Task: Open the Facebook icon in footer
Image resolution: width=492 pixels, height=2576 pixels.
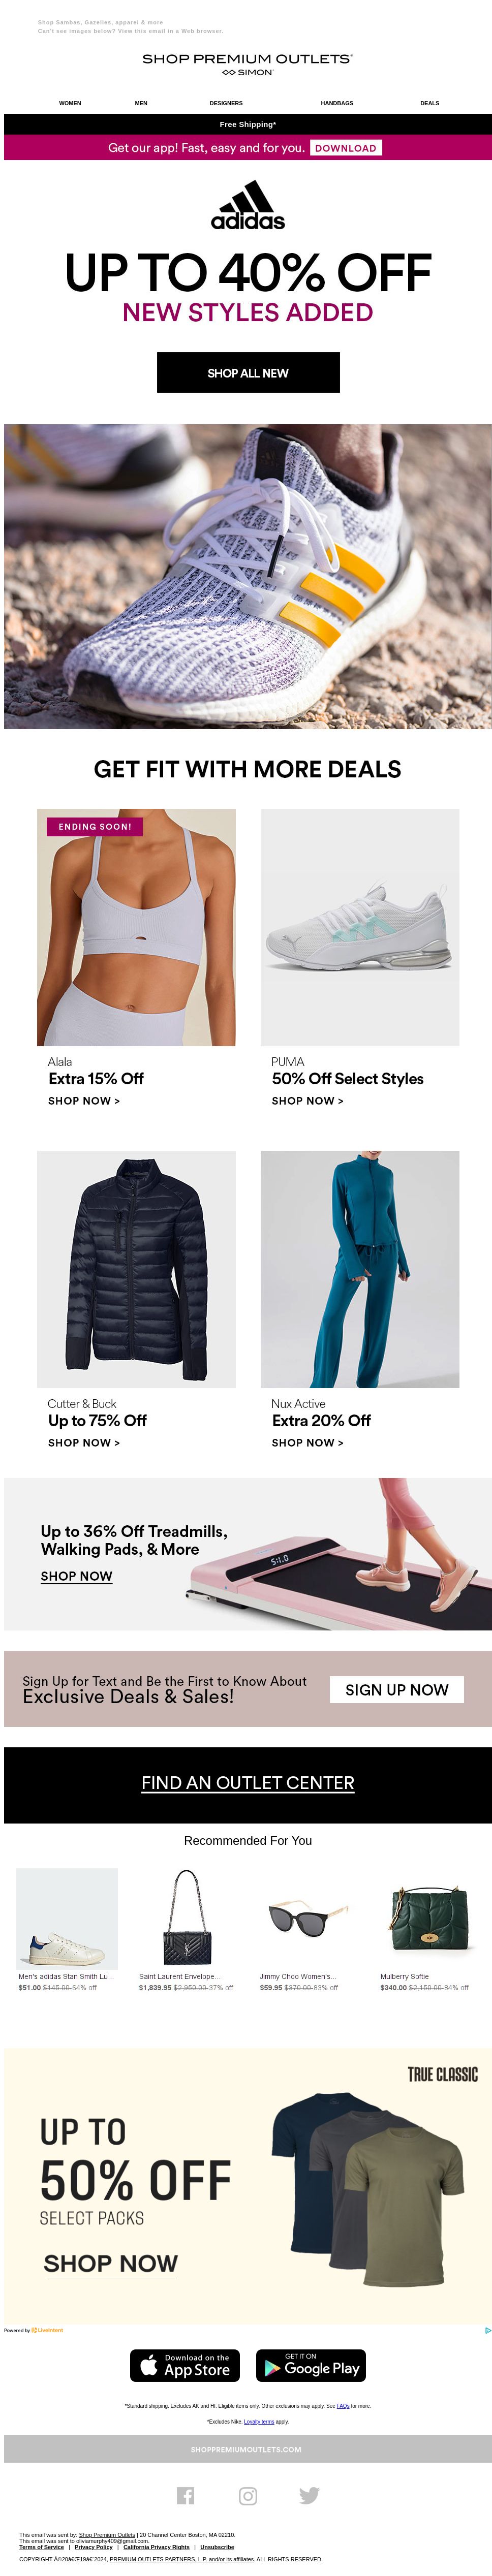Action: (185, 2495)
